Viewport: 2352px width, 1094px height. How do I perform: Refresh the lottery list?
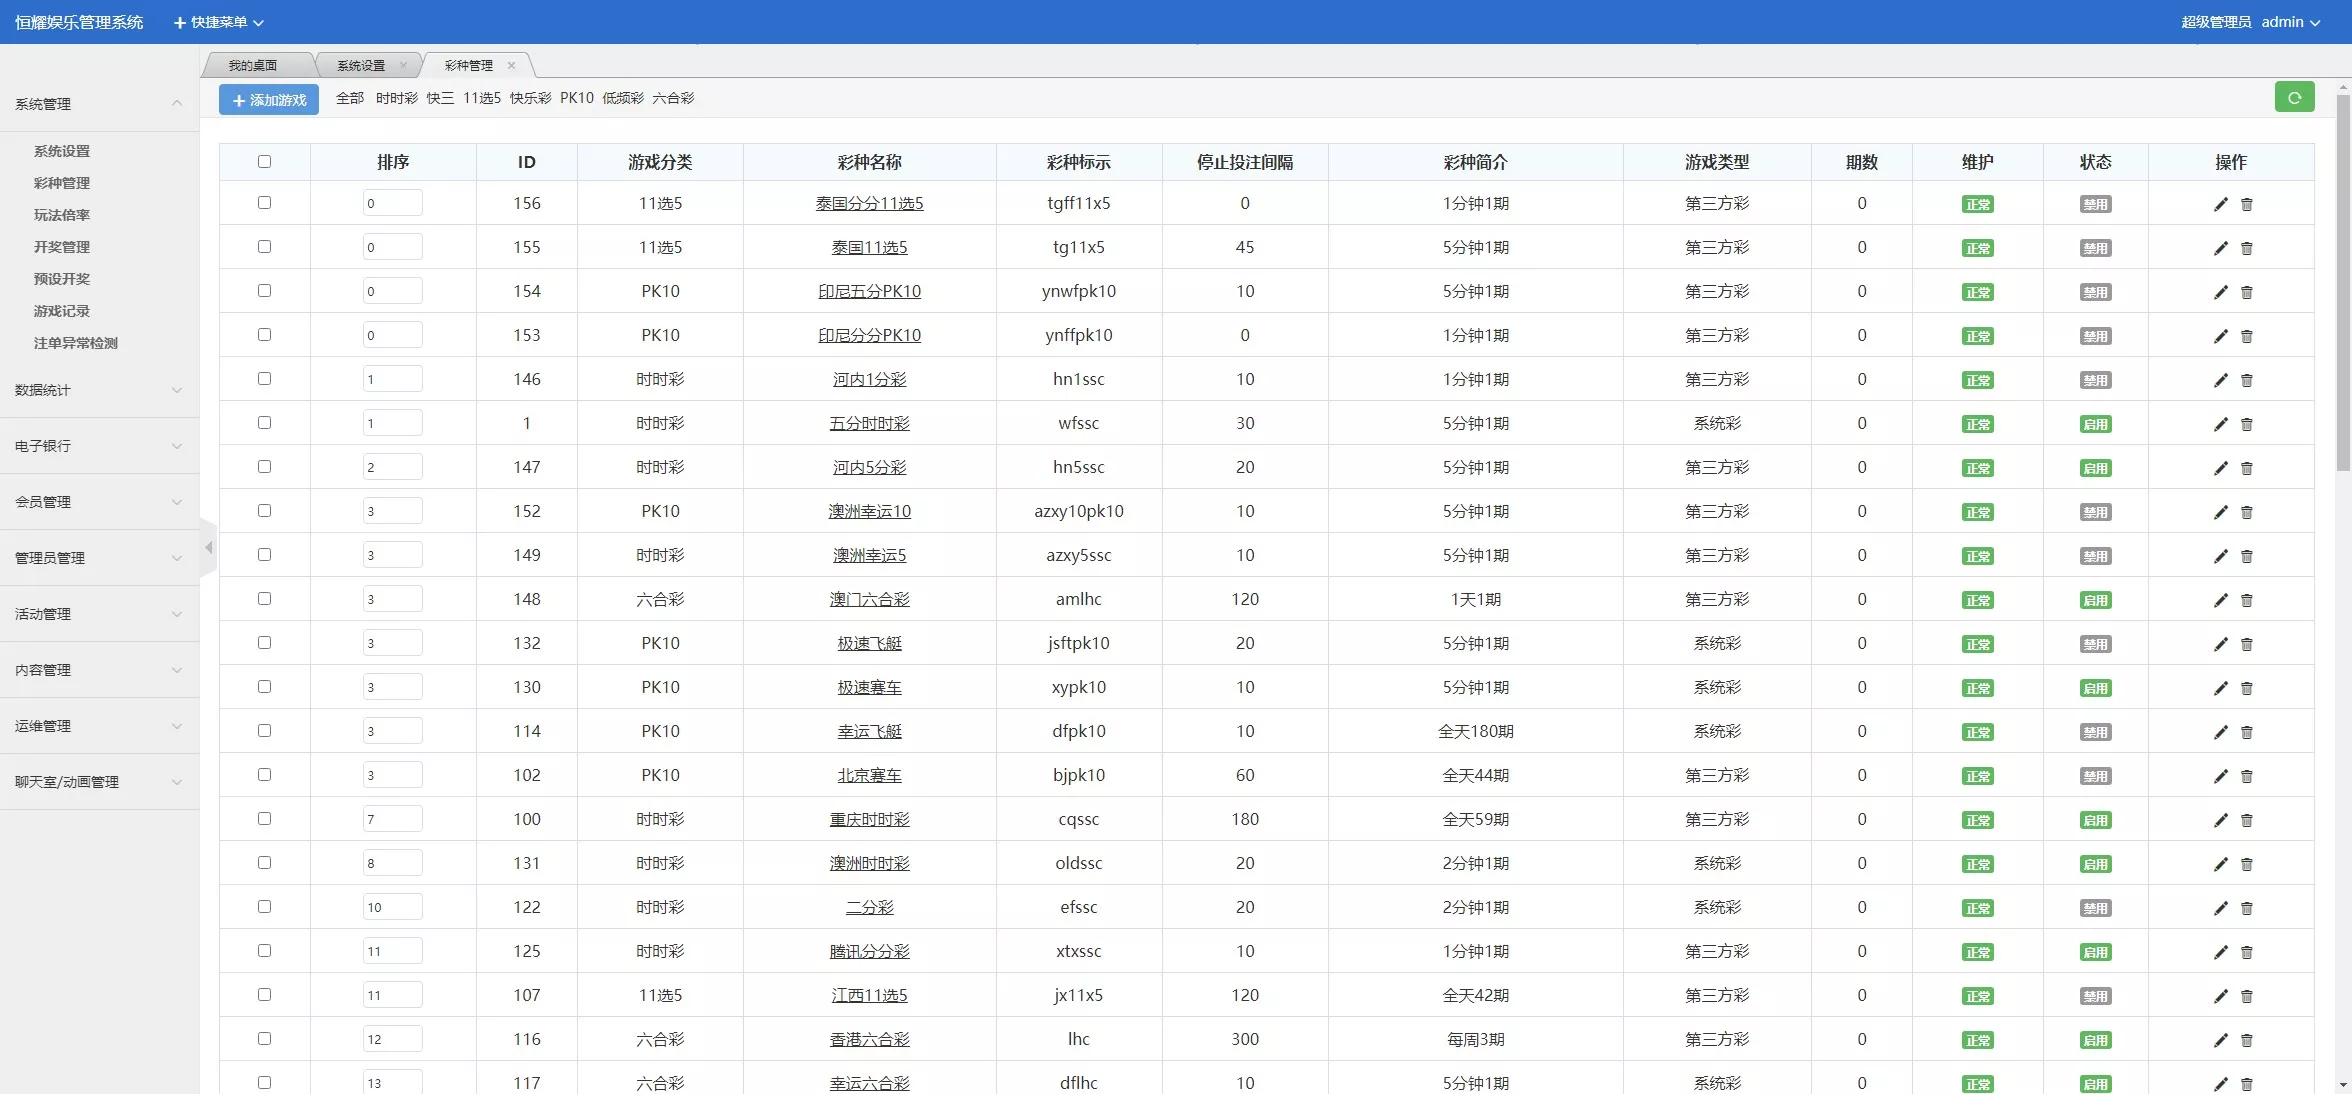click(2295, 97)
